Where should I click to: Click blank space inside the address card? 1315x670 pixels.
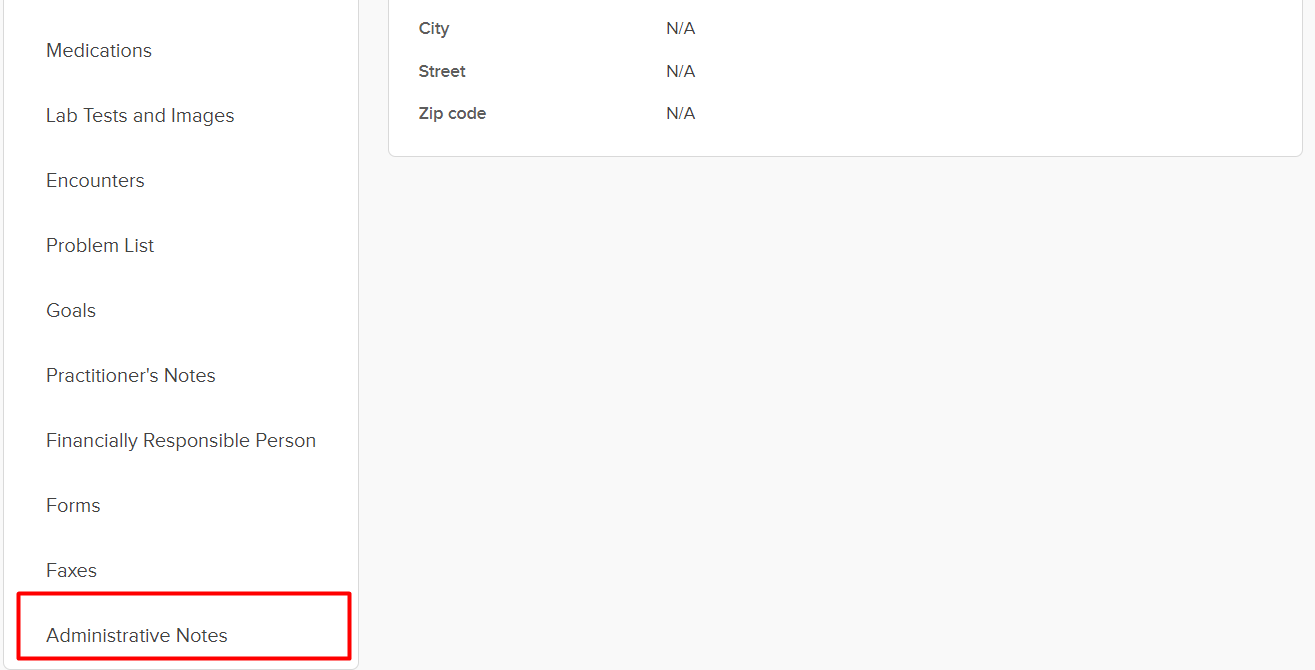click(x=1000, y=72)
